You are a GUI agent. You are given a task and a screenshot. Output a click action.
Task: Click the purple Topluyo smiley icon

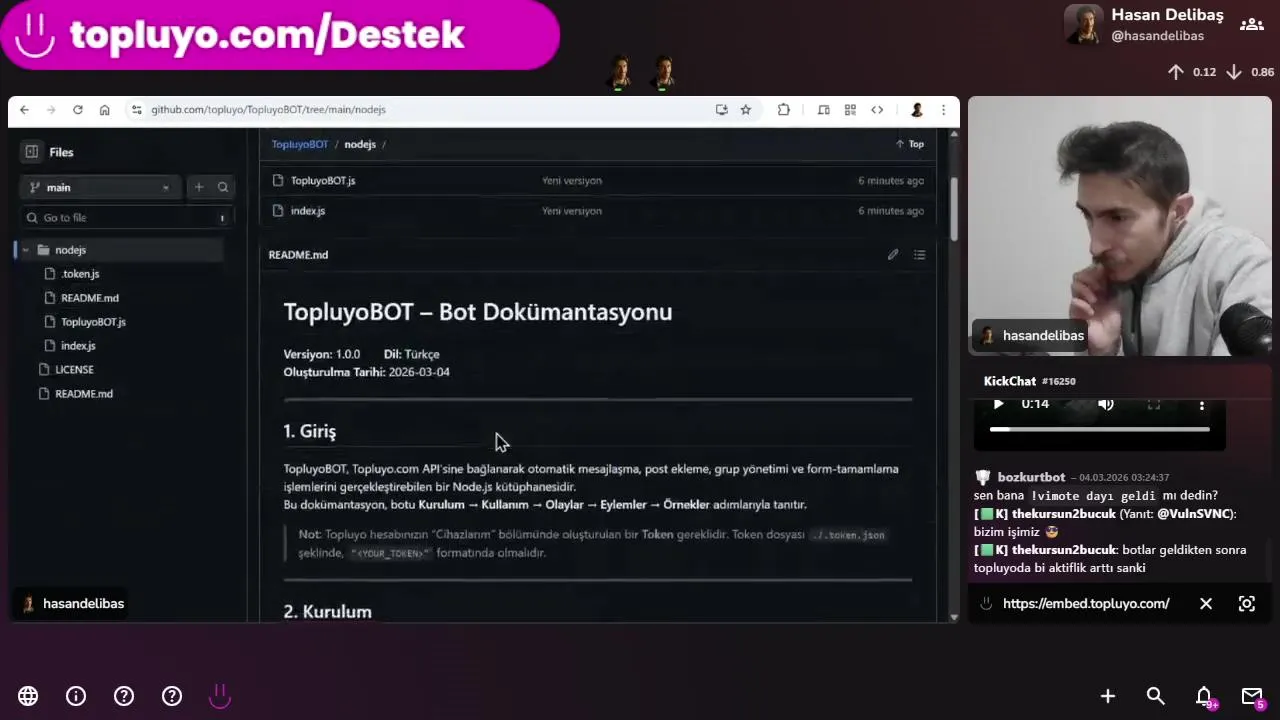220,696
